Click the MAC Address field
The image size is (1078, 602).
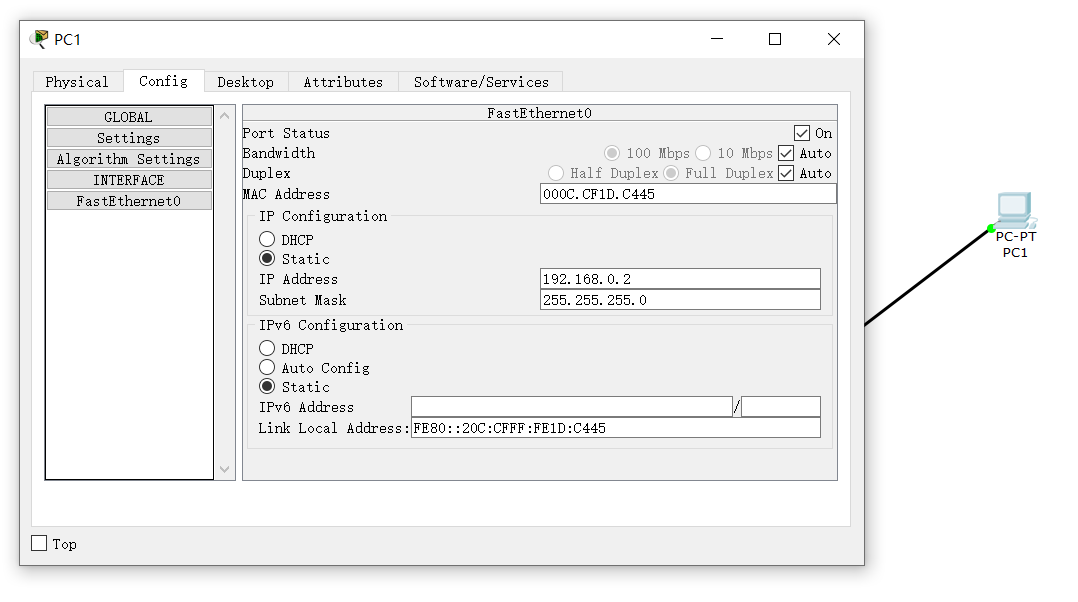coord(688,194)
